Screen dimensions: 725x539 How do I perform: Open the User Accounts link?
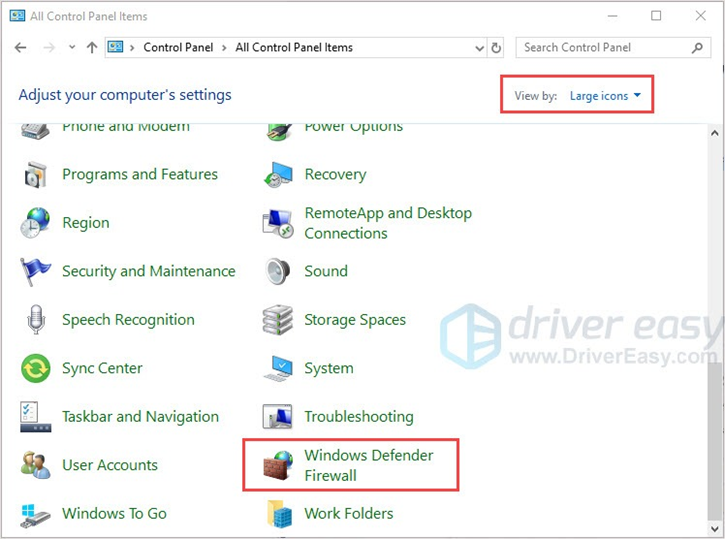pos(110,465)
